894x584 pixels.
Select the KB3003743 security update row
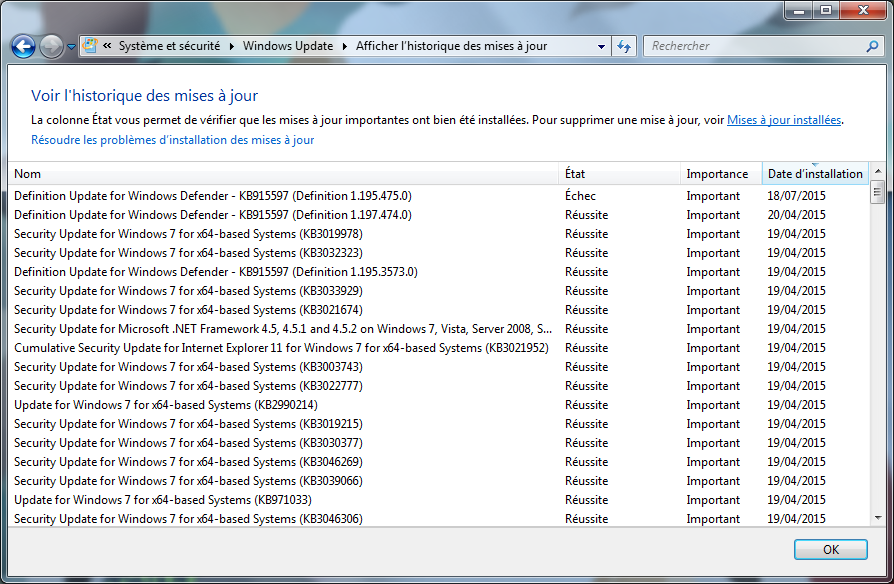[x=439, y=367]
